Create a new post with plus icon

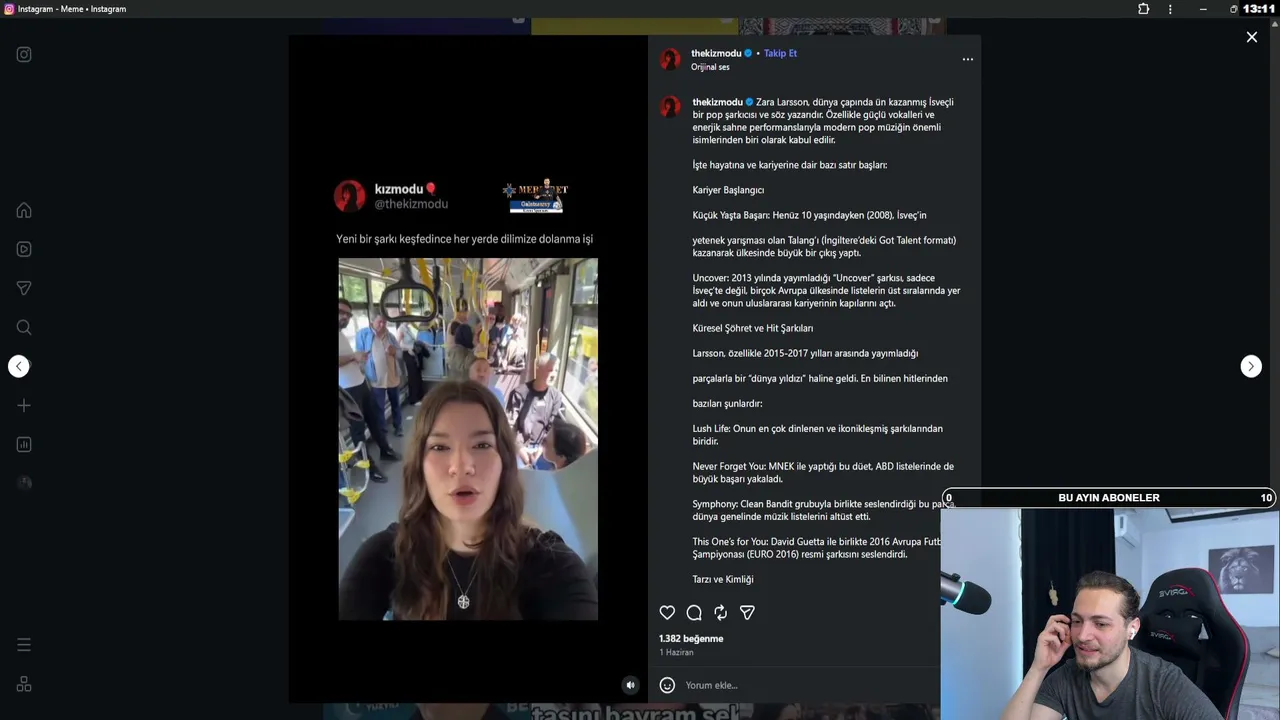point(24,405)
